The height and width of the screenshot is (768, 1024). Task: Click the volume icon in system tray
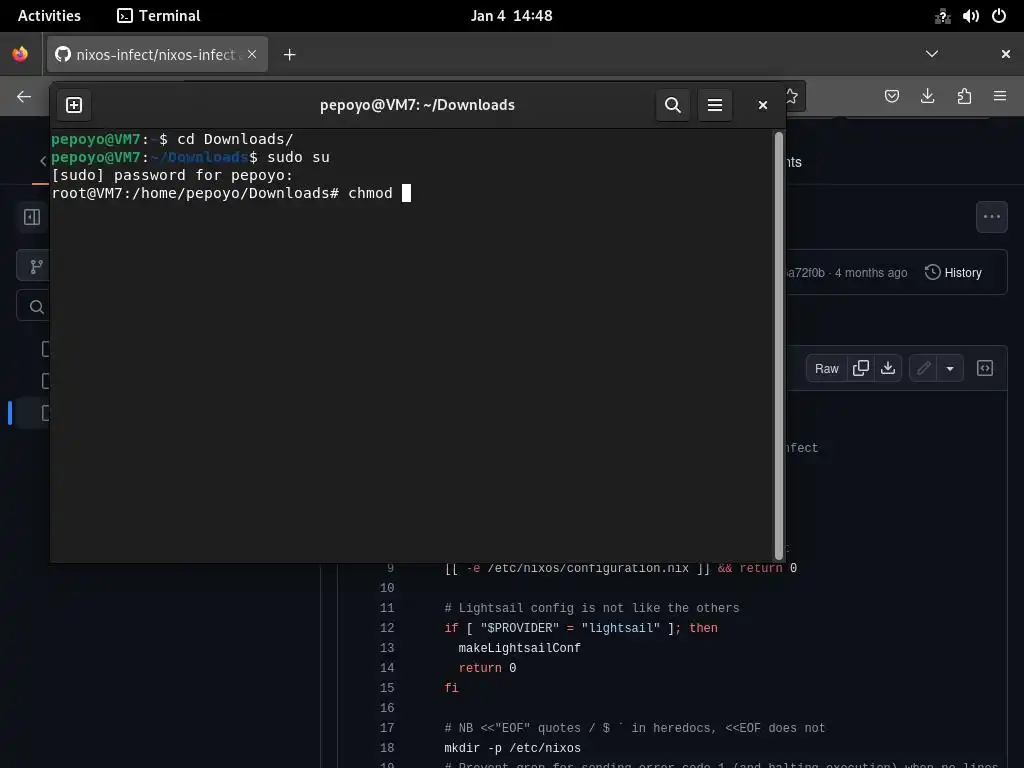970,16
